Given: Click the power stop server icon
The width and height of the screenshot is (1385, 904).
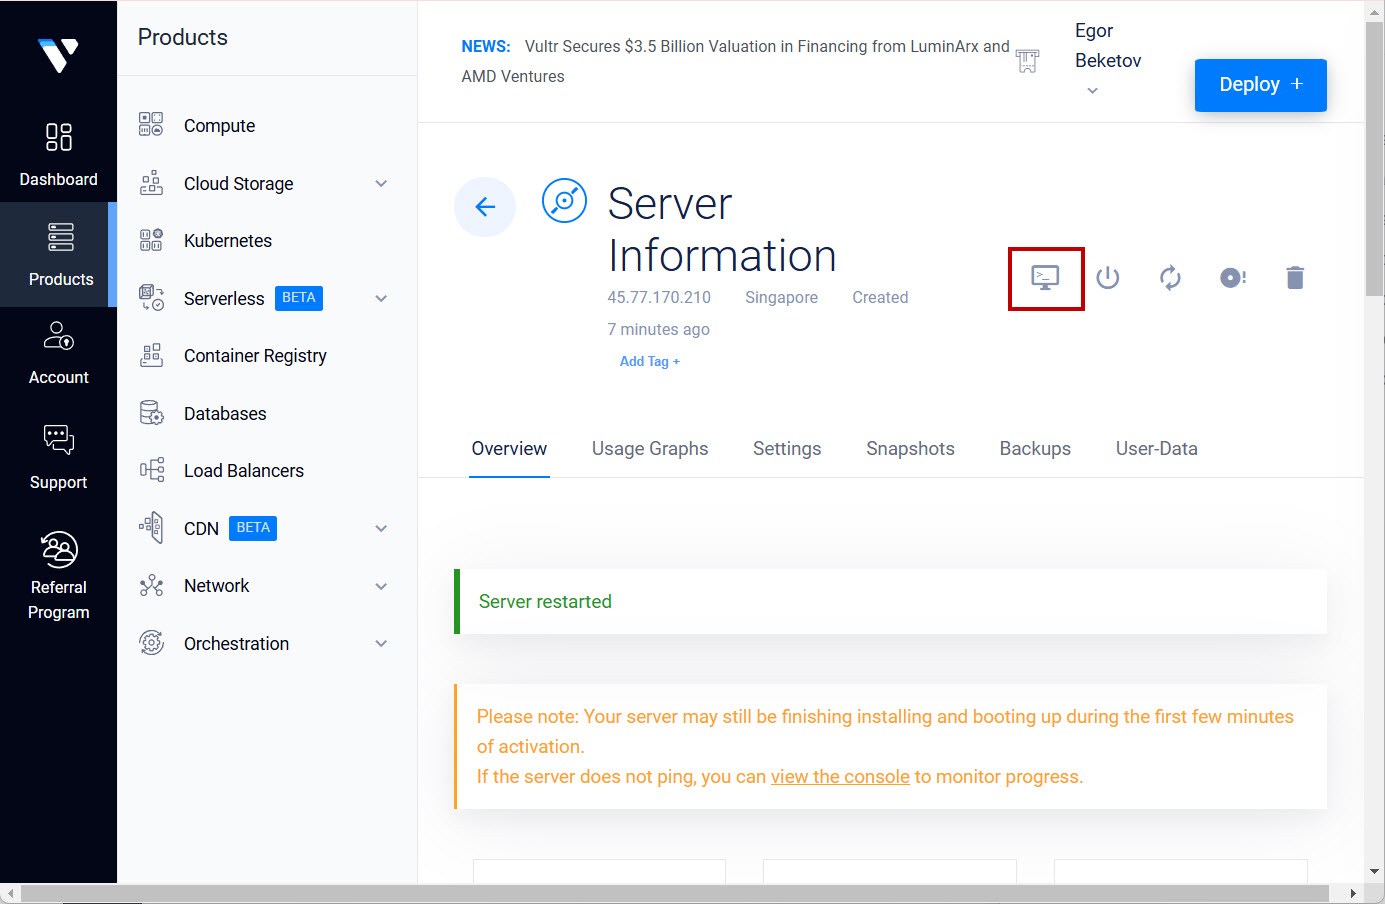Looking at the screenshot, I should point(1107,278).
